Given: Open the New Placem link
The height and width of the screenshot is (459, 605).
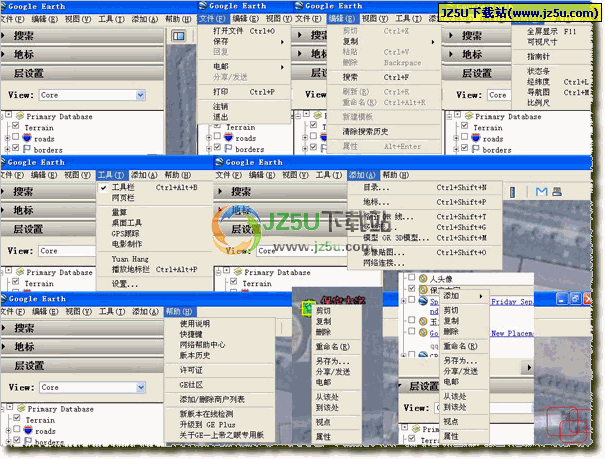Looking at the screenshot, I should point(512,333).
